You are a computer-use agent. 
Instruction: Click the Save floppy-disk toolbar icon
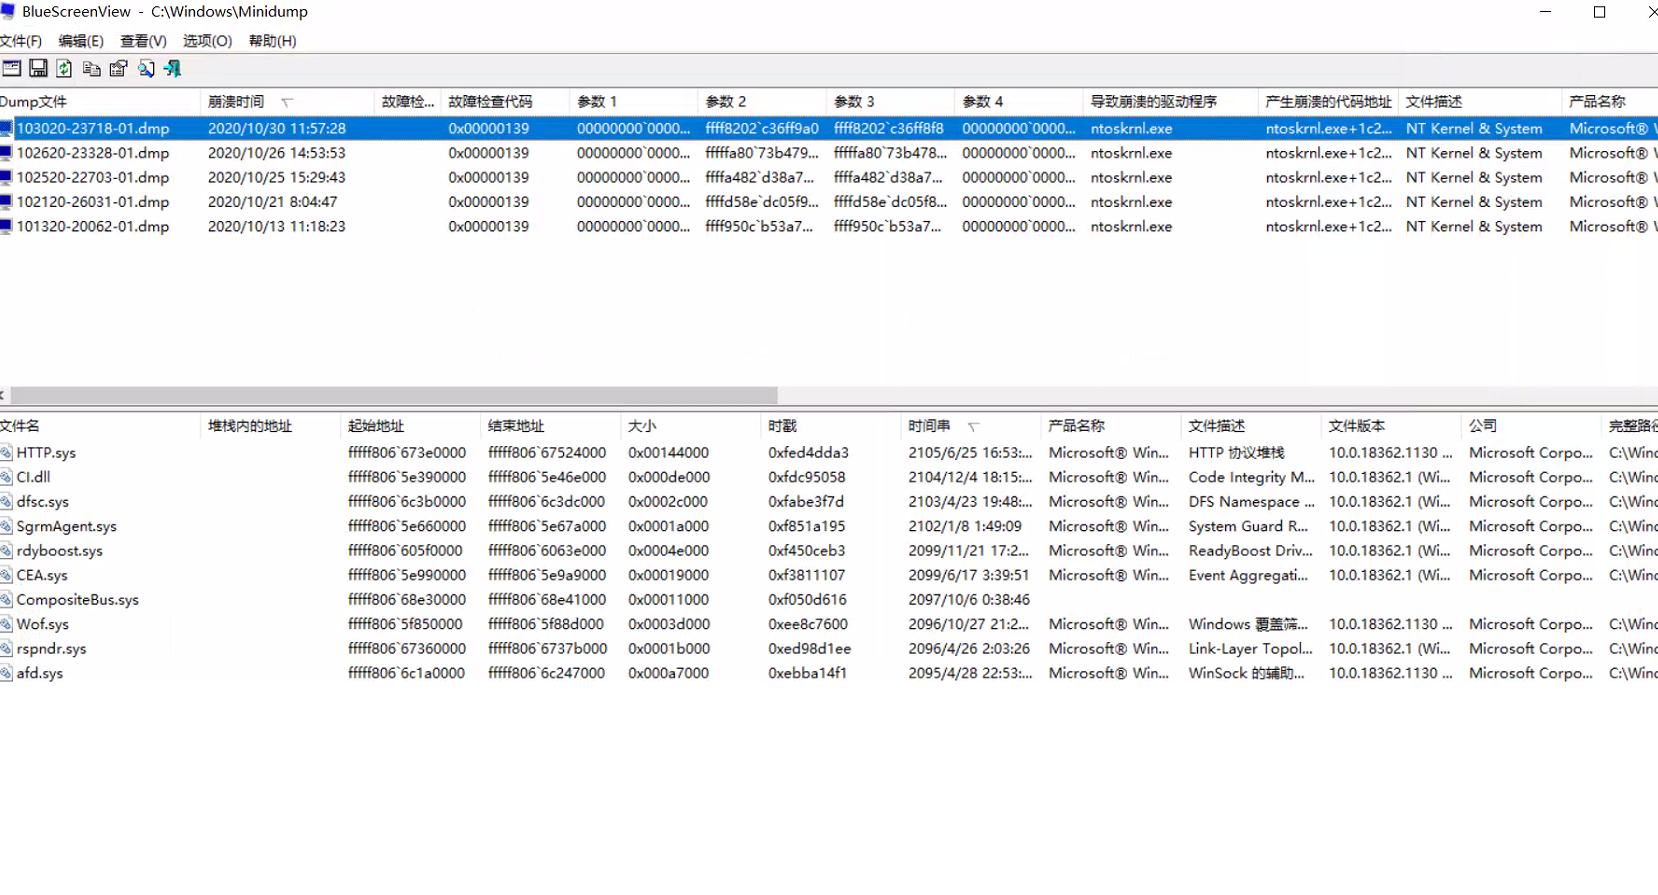38,68
